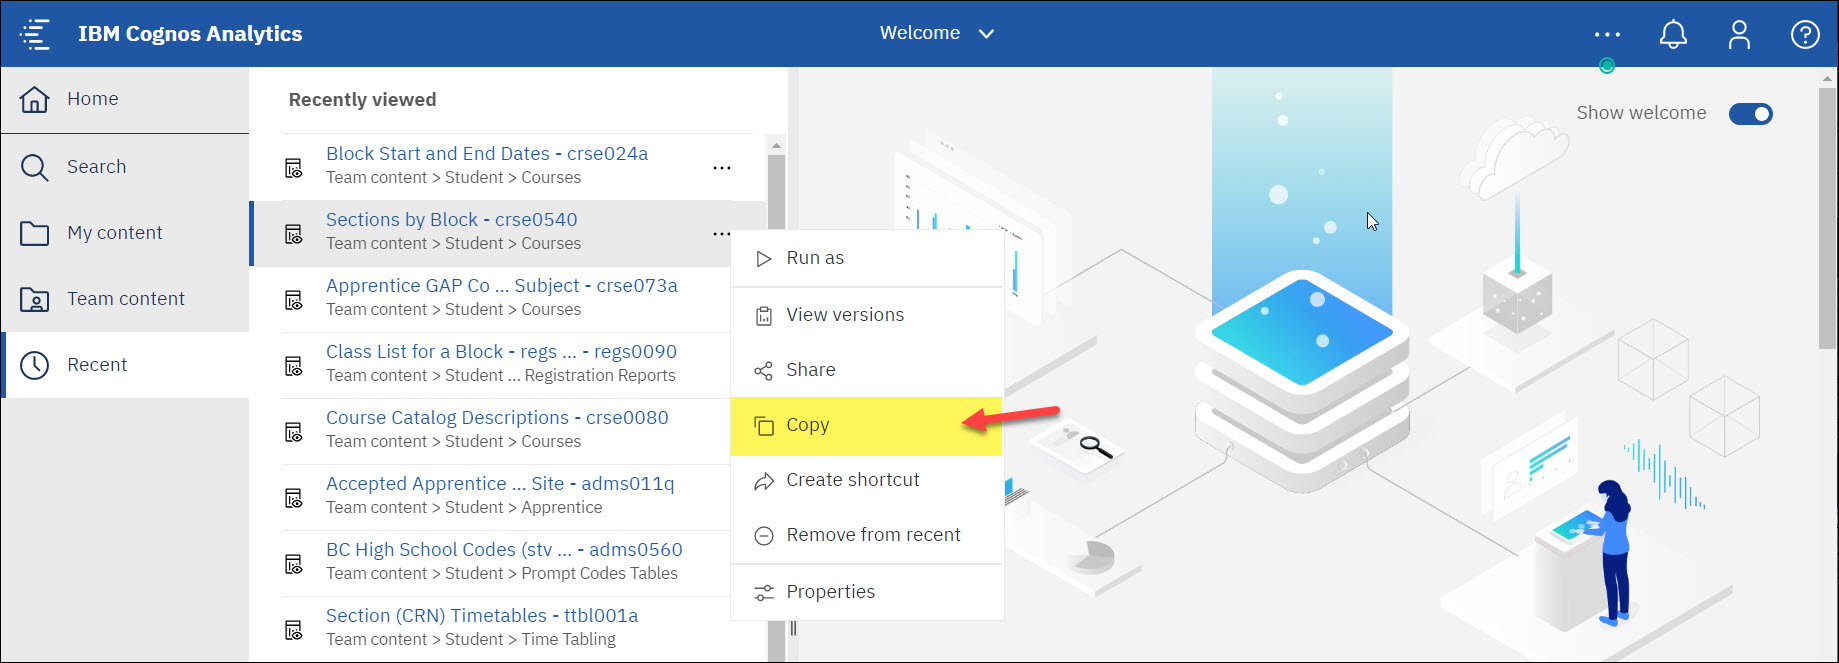Click the Properties sliders icon
Image resolution: width=1839 pixels, height=663 pixels.
click(x=764, y=593)
